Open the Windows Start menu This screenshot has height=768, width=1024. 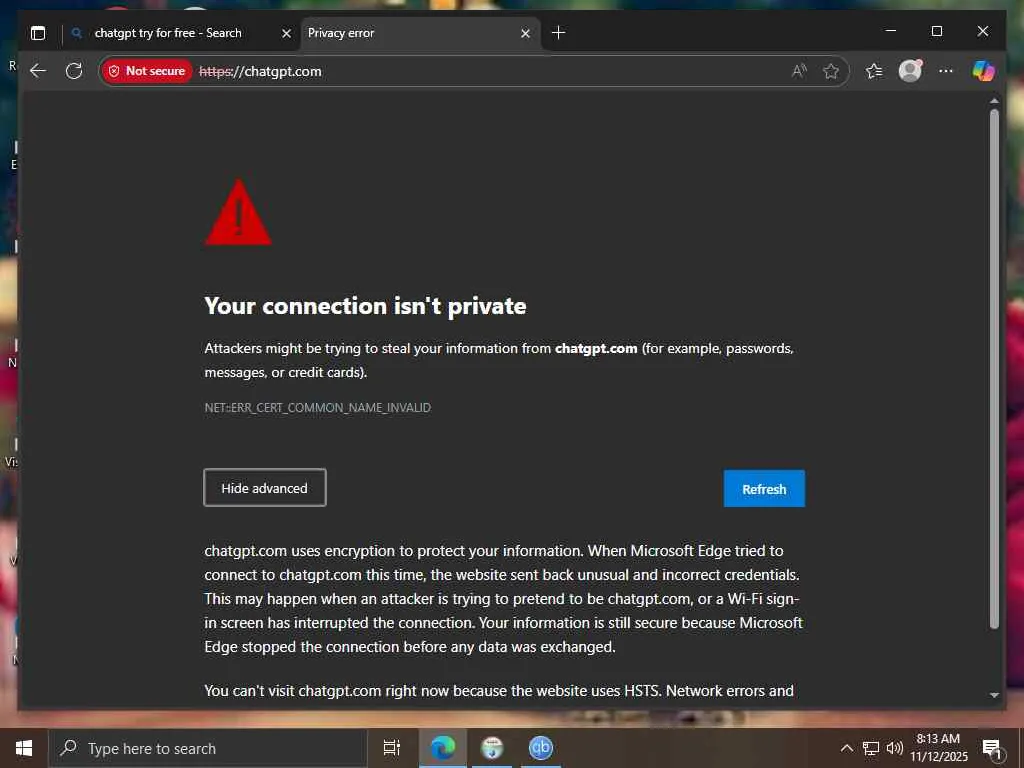click(24, 748)
